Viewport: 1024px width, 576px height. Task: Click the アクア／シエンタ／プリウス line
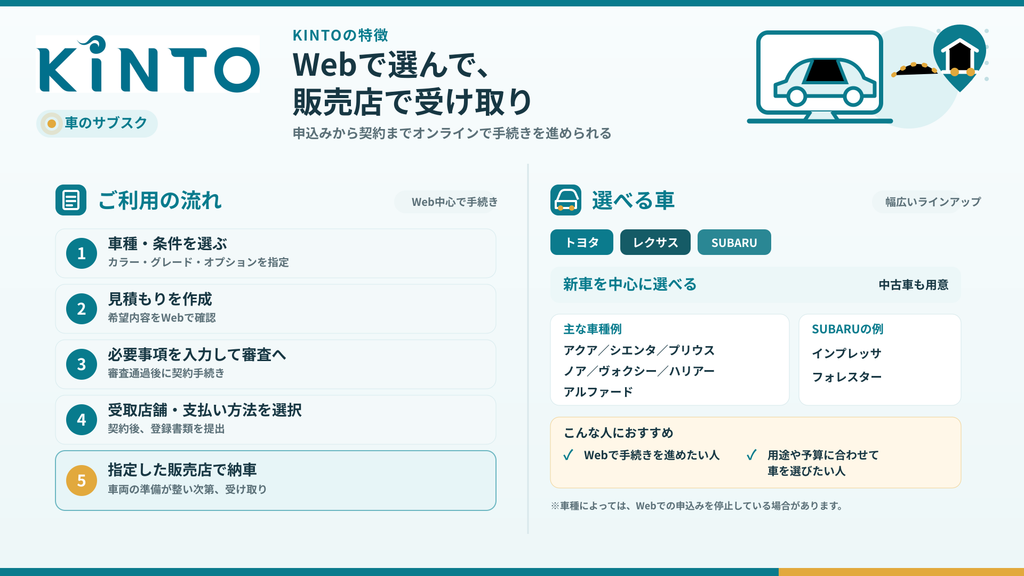tap(639, 350)
